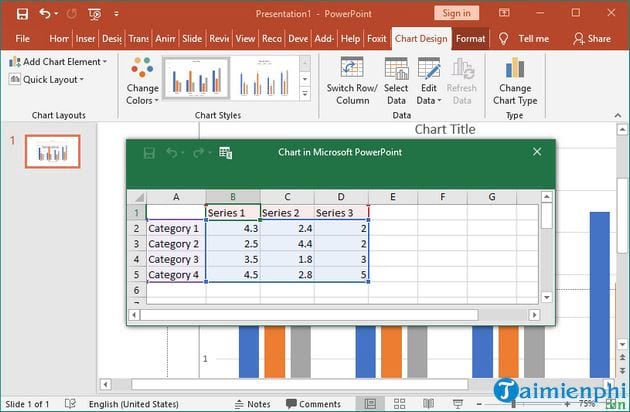Select the Series 3 header cell

point(341,213)
